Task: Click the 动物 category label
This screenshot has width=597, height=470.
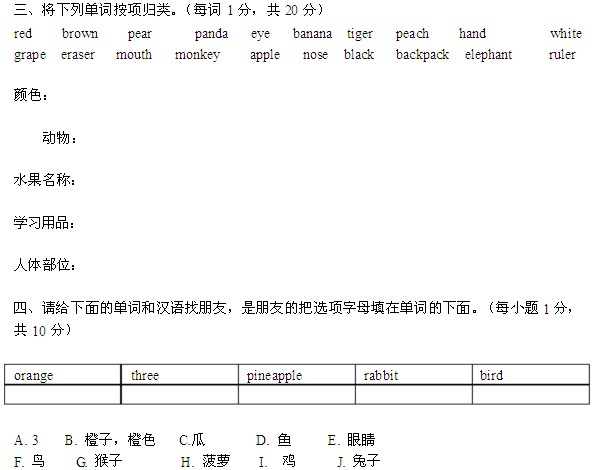Action: click(x=59, y=137)
